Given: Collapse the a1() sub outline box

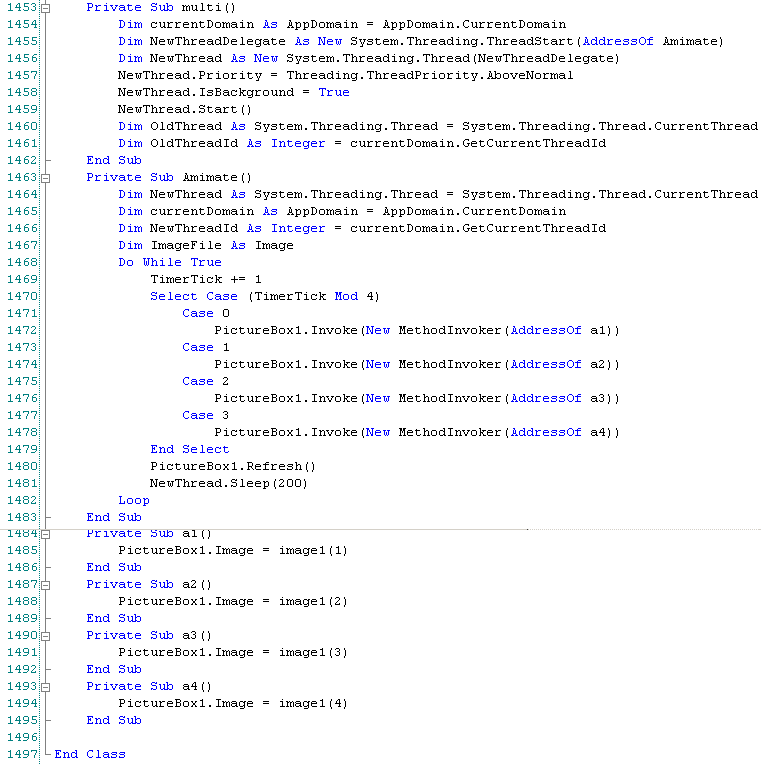Looking at the screenshot, I should click(45, 535).
